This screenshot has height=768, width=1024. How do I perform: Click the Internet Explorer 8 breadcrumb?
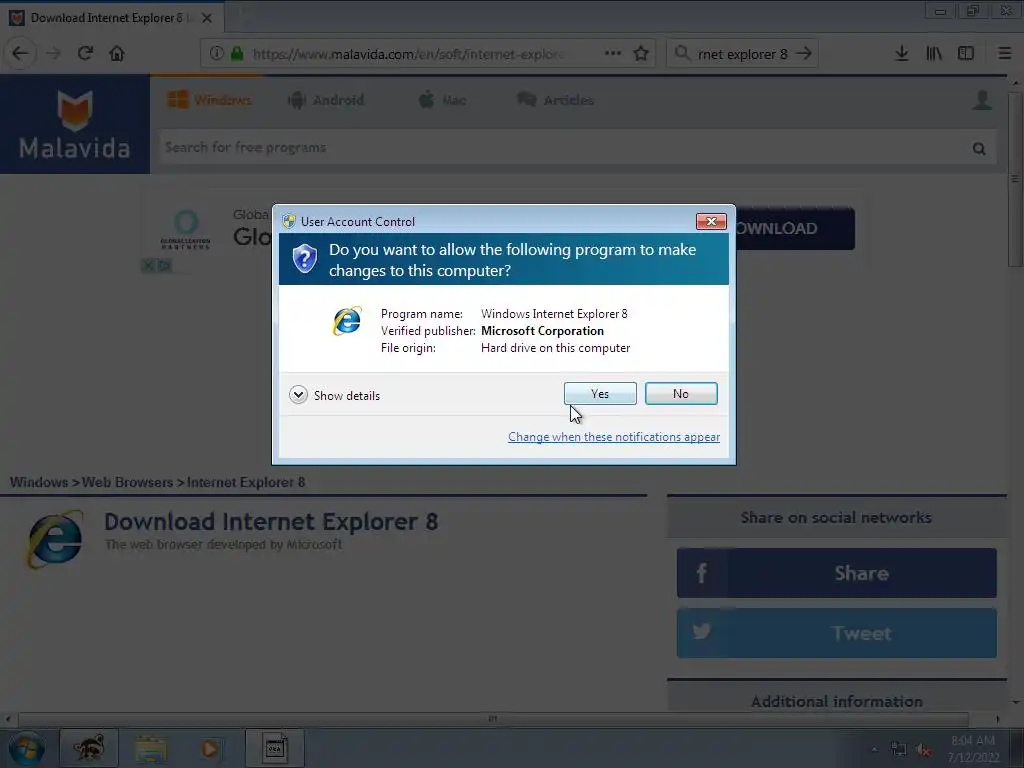(246, 482)
